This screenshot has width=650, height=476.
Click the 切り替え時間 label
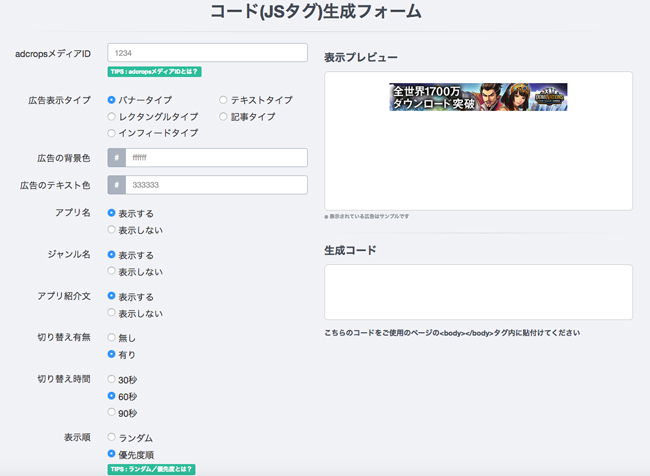pyautogui.click(x=64, y=379)
